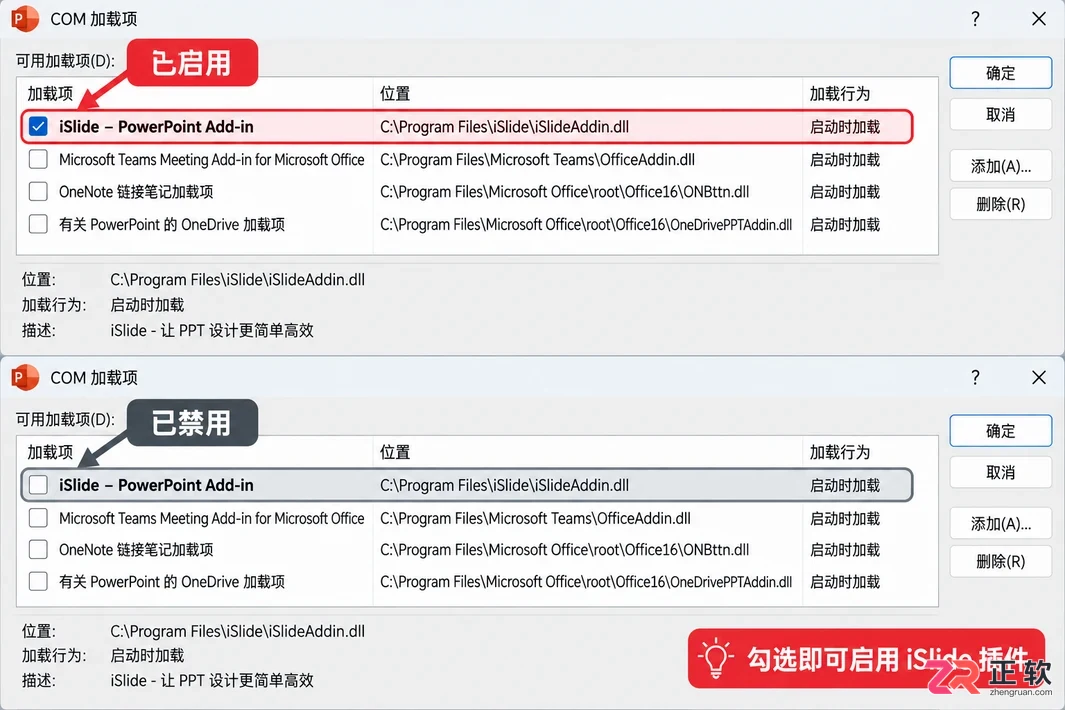Click PowerPoint icon in lower dialog title bar
This screenshot has height=710, width=1065.
(25, 377)
